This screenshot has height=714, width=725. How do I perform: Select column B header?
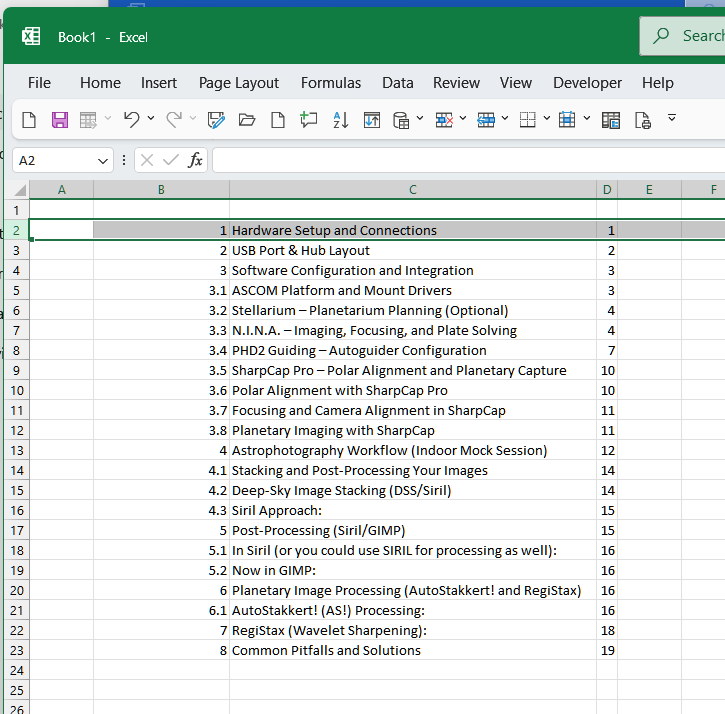pyautogui.click(x=161, y=190)
